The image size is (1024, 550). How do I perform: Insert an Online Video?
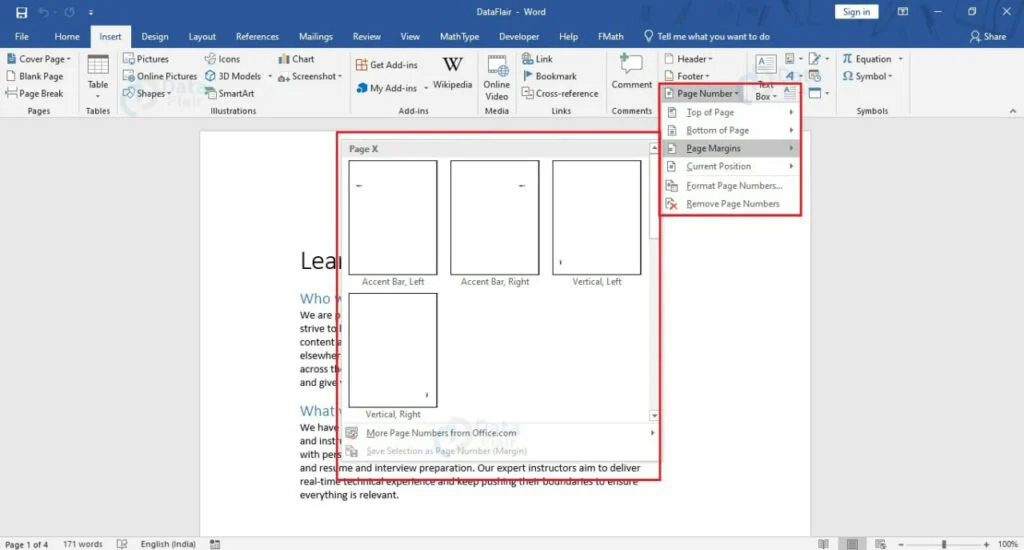(497, 76)
